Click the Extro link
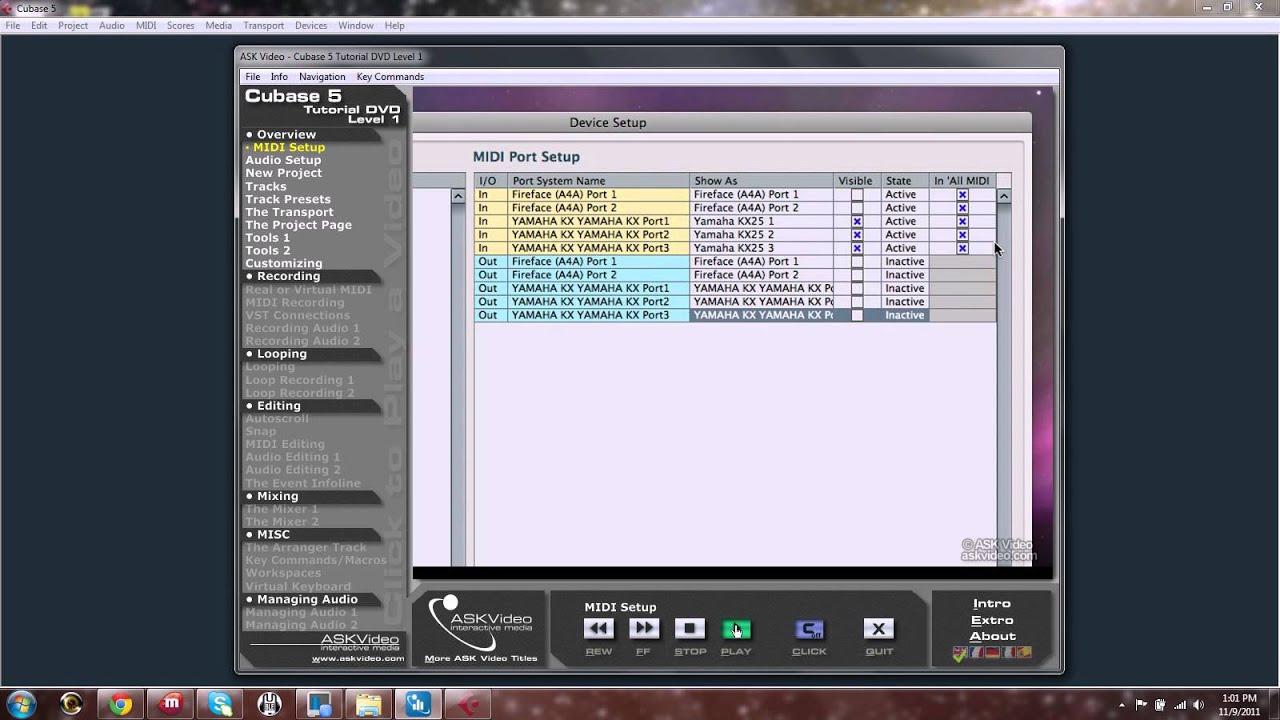1280x720 pixels. click(992, 620)
